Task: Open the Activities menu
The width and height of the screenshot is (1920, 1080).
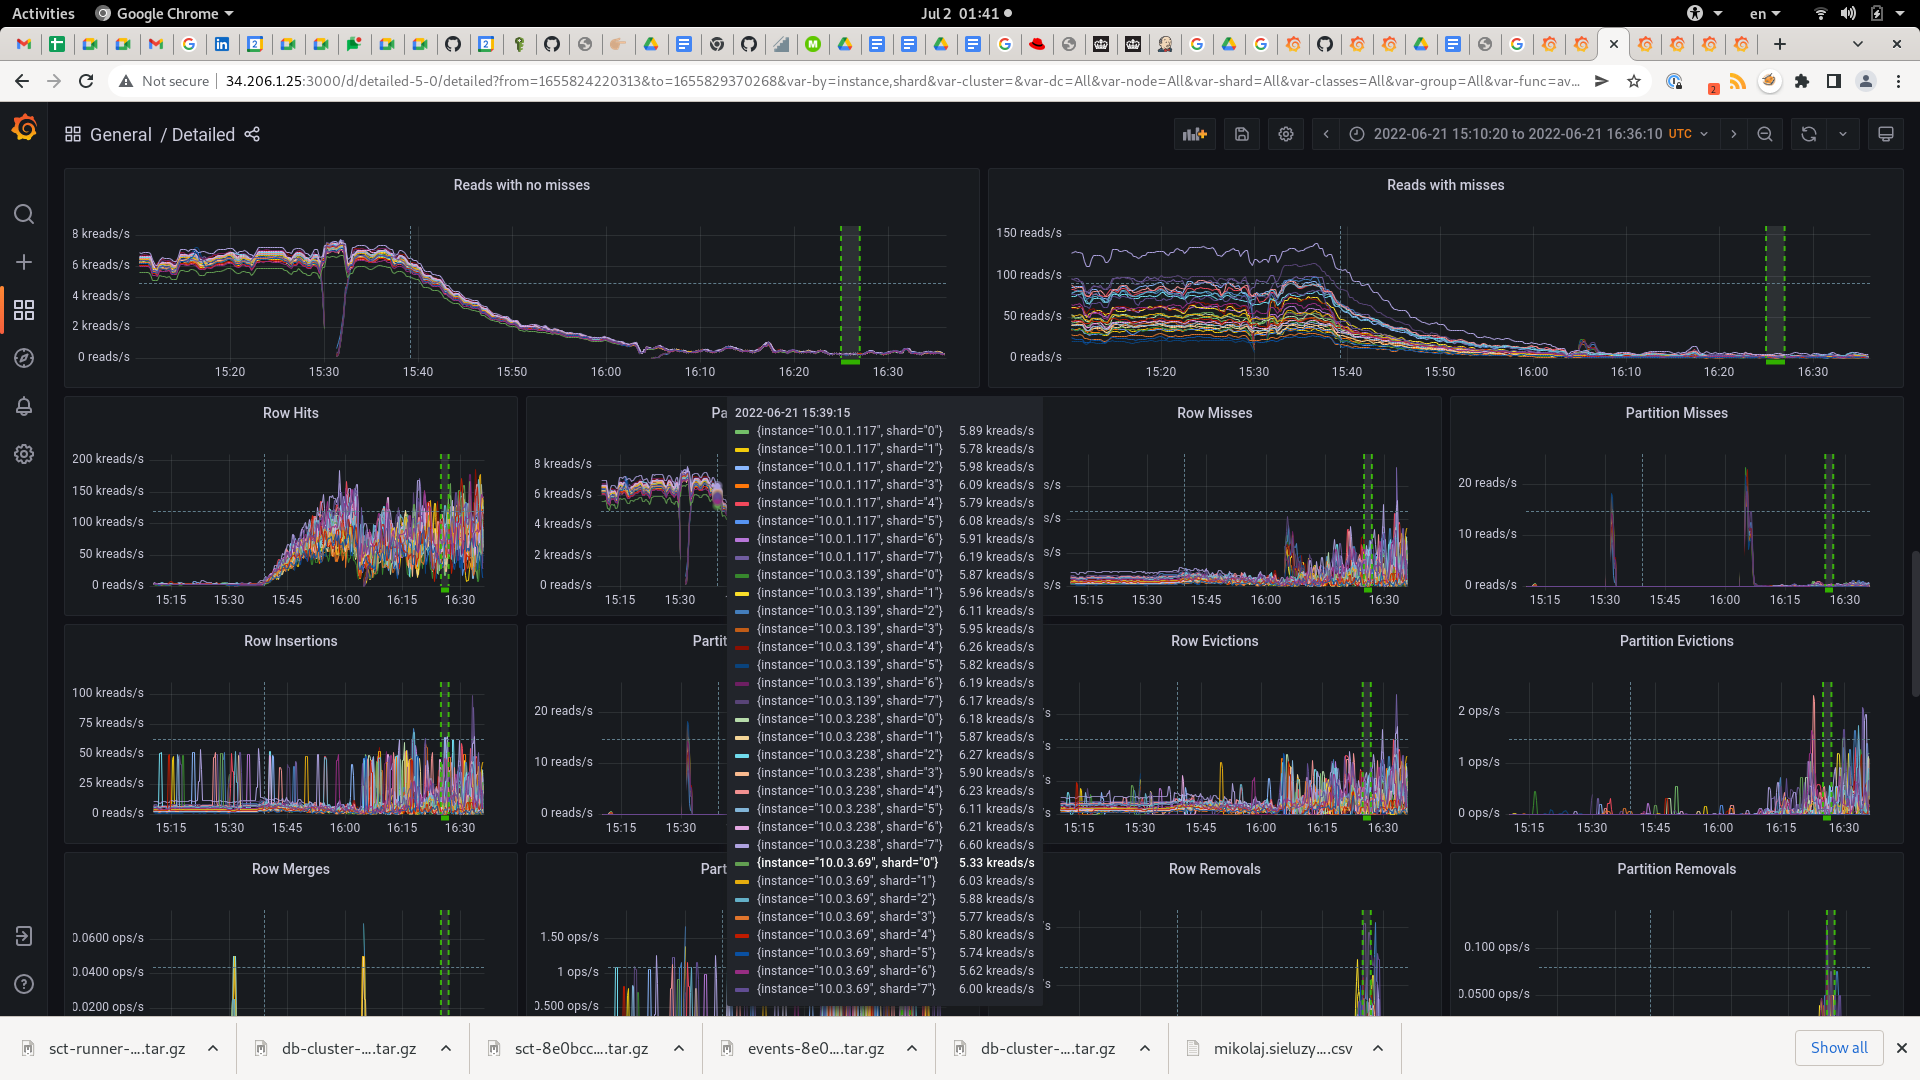Action: pos(43,13)
